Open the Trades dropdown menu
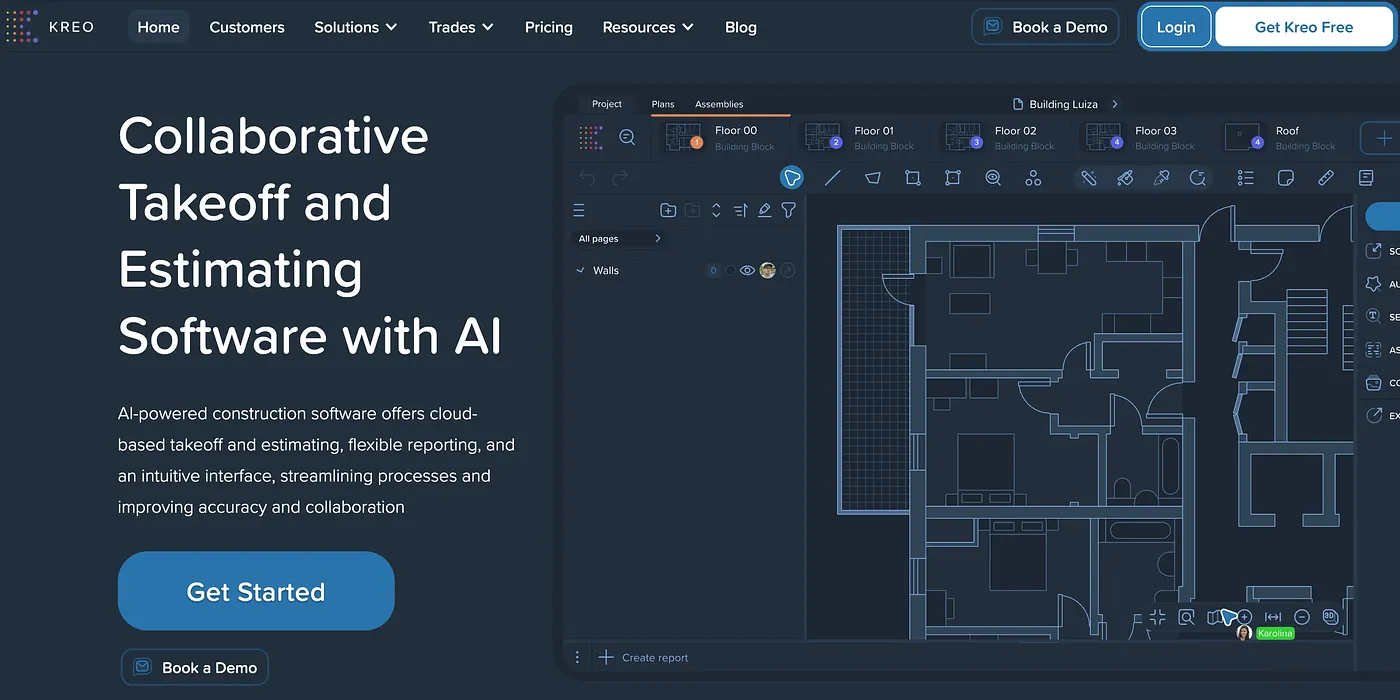Viewport: 1400px width, 700px height. 461,27
